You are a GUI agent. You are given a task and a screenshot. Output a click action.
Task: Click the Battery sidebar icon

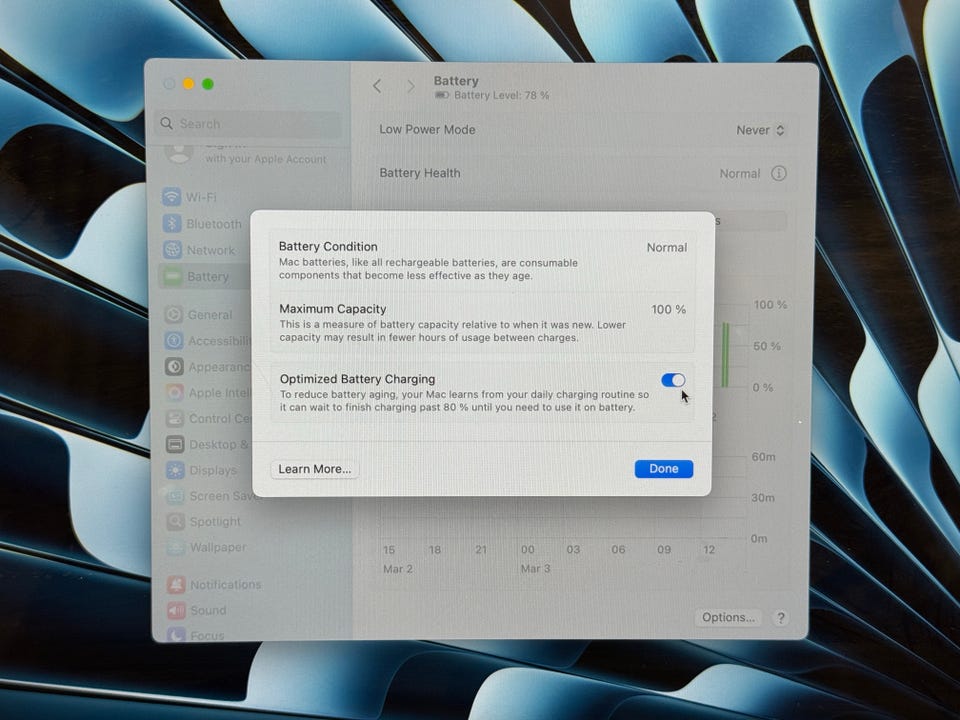173,277
